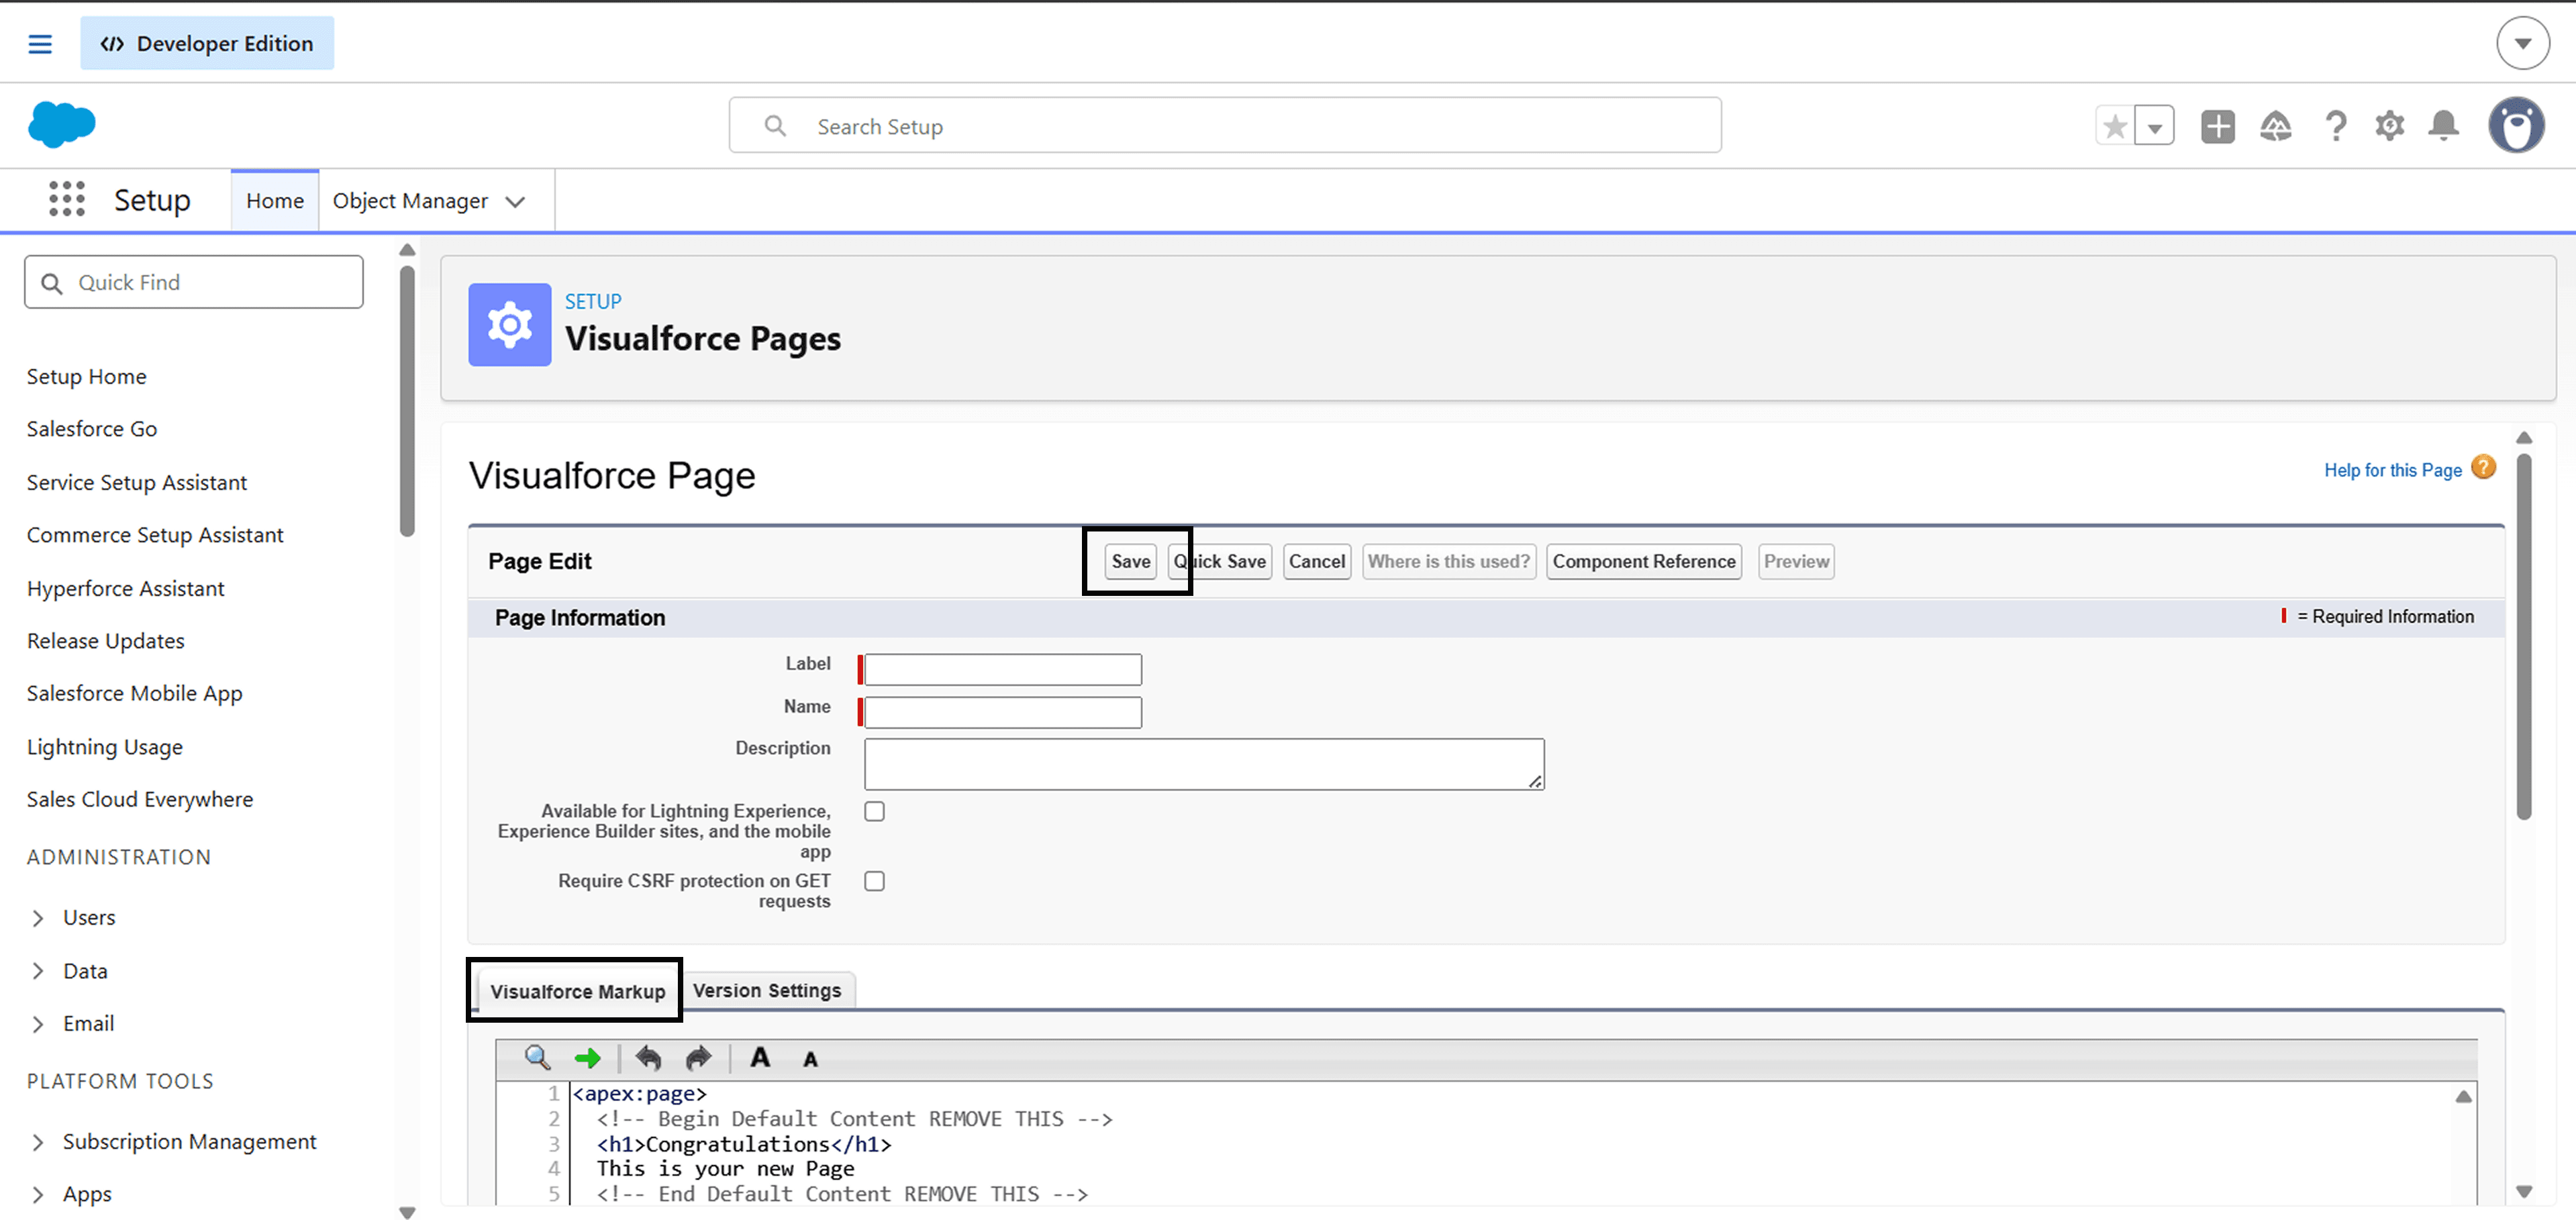Open the global create plus icon
2576x1220 pixels.
(x=2217, y=126)
